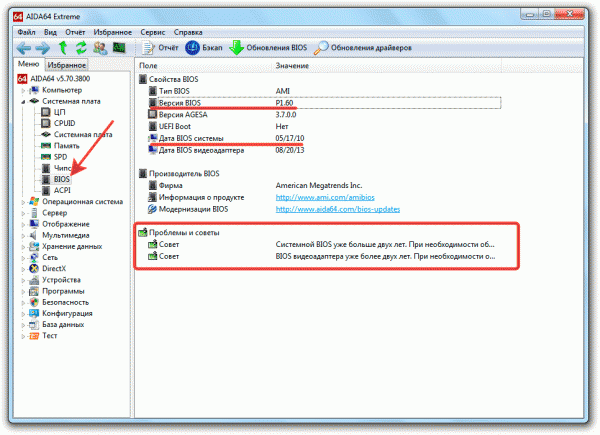Click the Значение column header
Image resolution: width=600 pixels, height=435 pixels.
coord(292,66)
